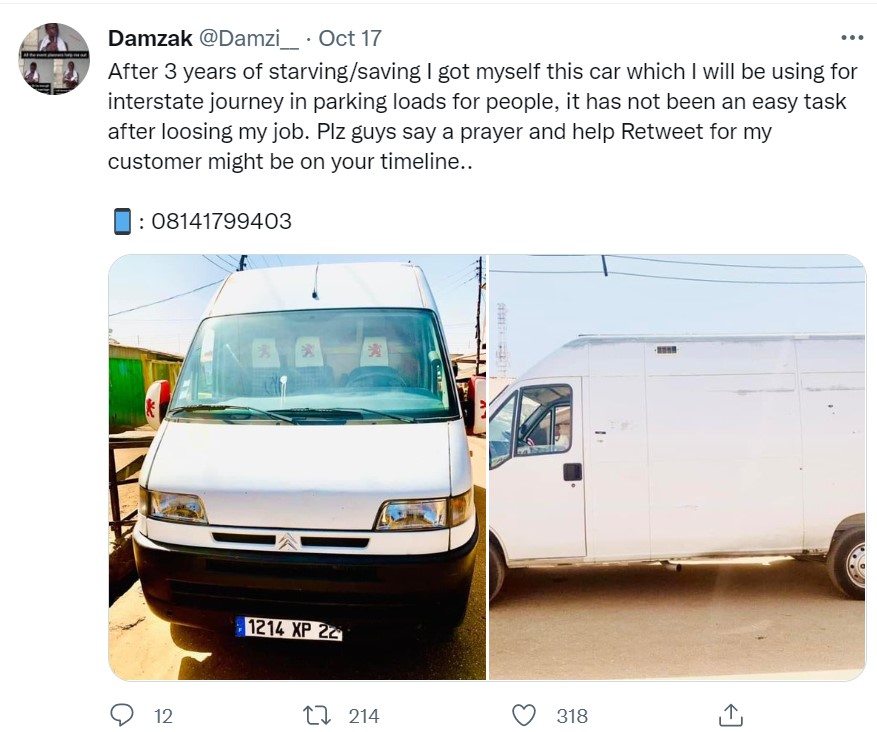Click the retweet arrows icon
The height and width of the screenshot is (732, 877).
coord(316,715)
